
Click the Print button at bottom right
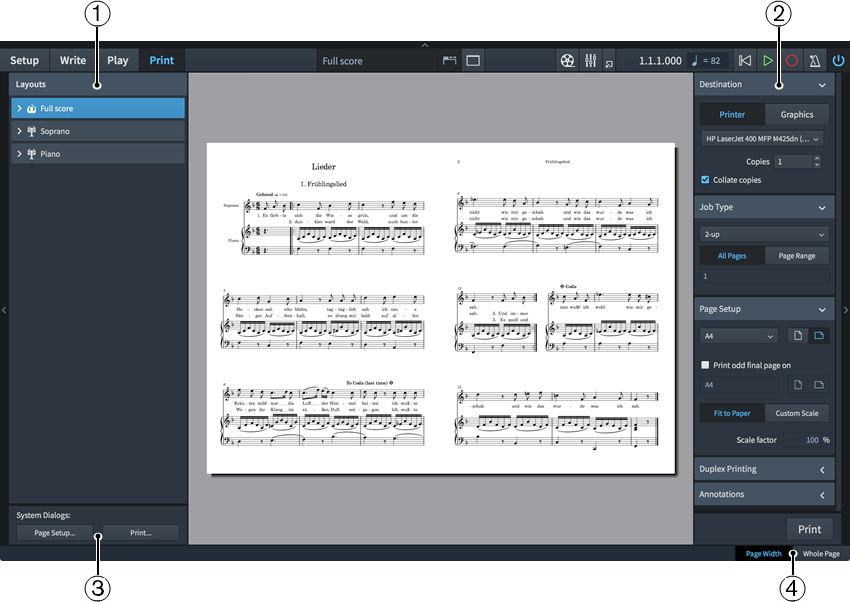tap(809, 529)
